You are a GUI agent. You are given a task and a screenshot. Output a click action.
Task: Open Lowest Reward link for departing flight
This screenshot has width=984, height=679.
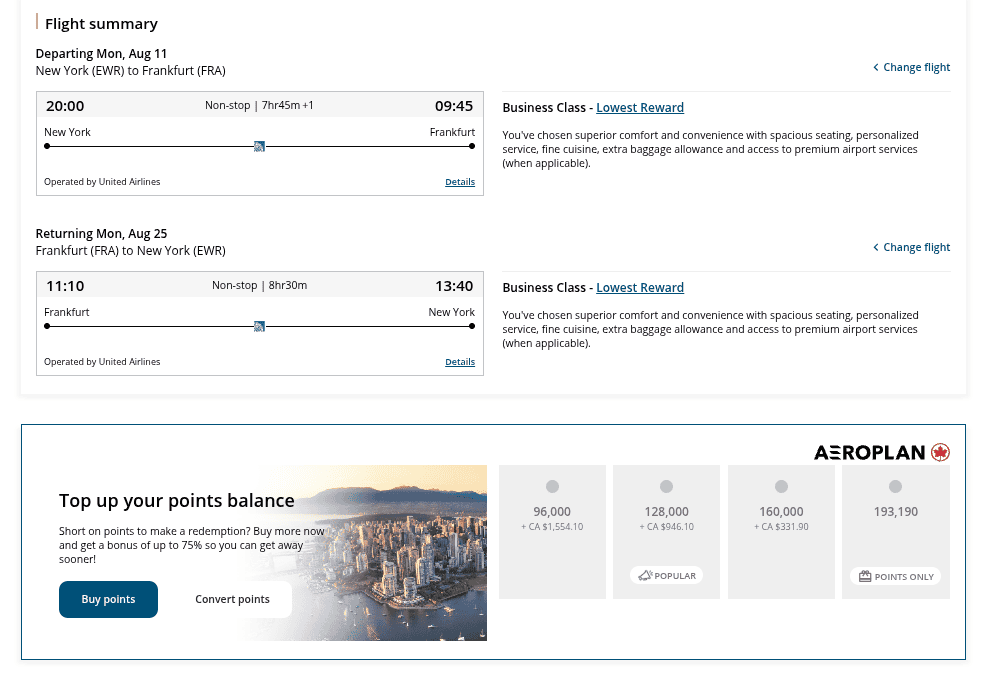pyautogui.click(x=640, y=108)
